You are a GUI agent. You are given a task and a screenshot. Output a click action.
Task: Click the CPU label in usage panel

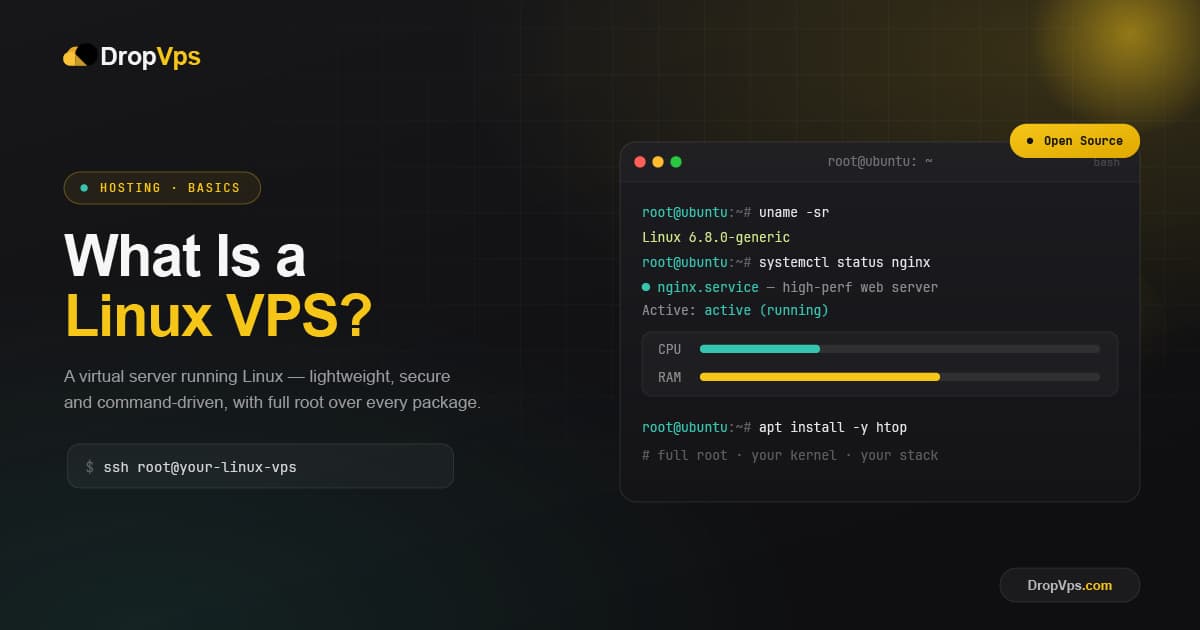point(670,349)
